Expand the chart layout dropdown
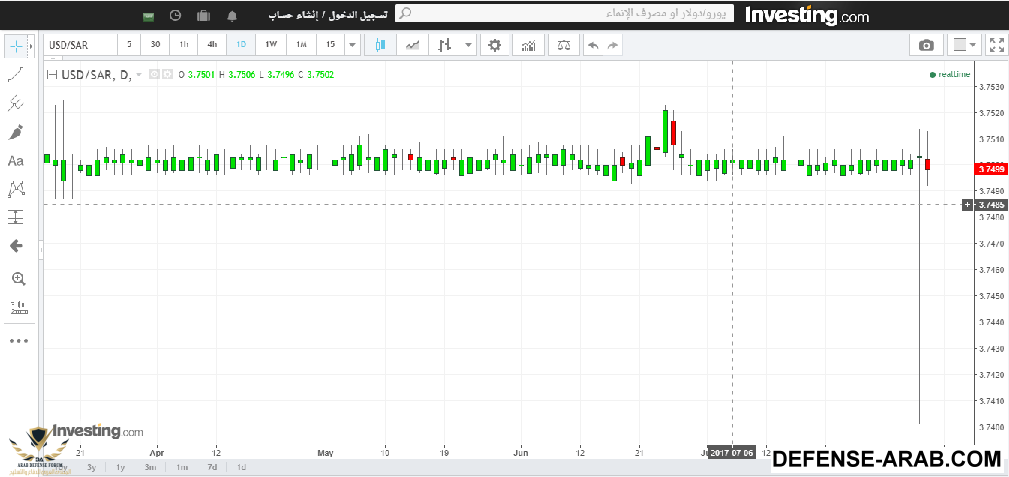Screen dimensions: 1009x477 click(x=965, y=45)
